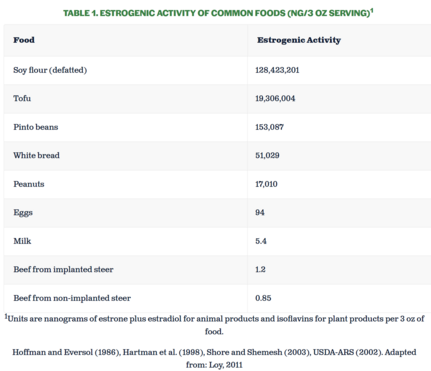Click the Peanuts row label
431x371 pixels.
(29, 184)
